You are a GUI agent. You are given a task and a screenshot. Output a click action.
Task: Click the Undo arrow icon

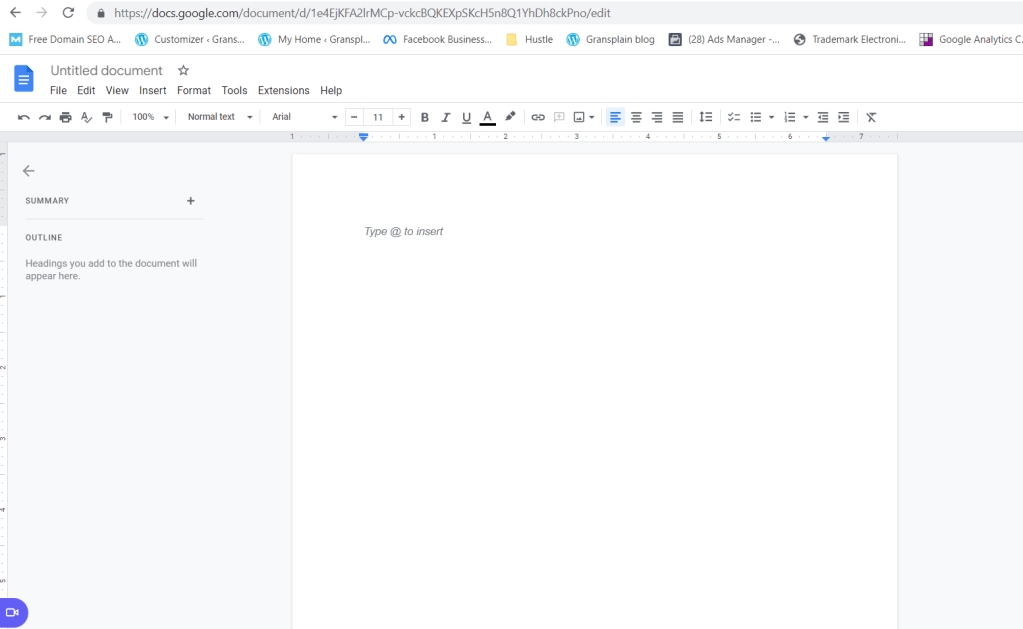point(24,117)
